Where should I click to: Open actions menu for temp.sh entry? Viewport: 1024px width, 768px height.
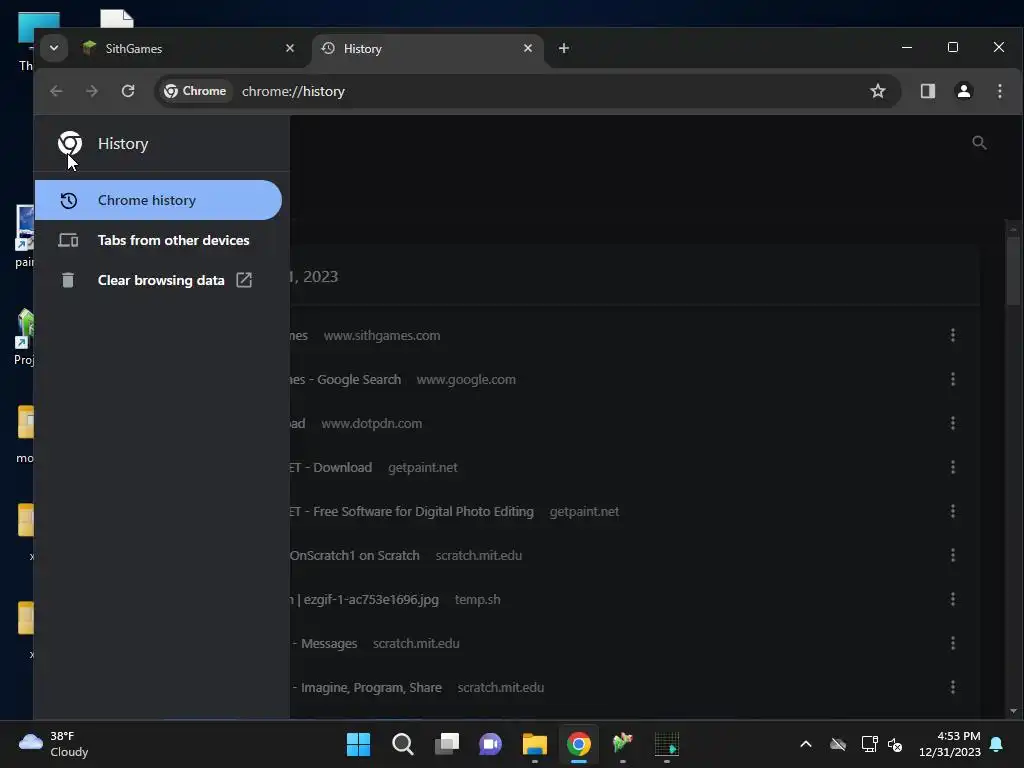tap(953, 600)
